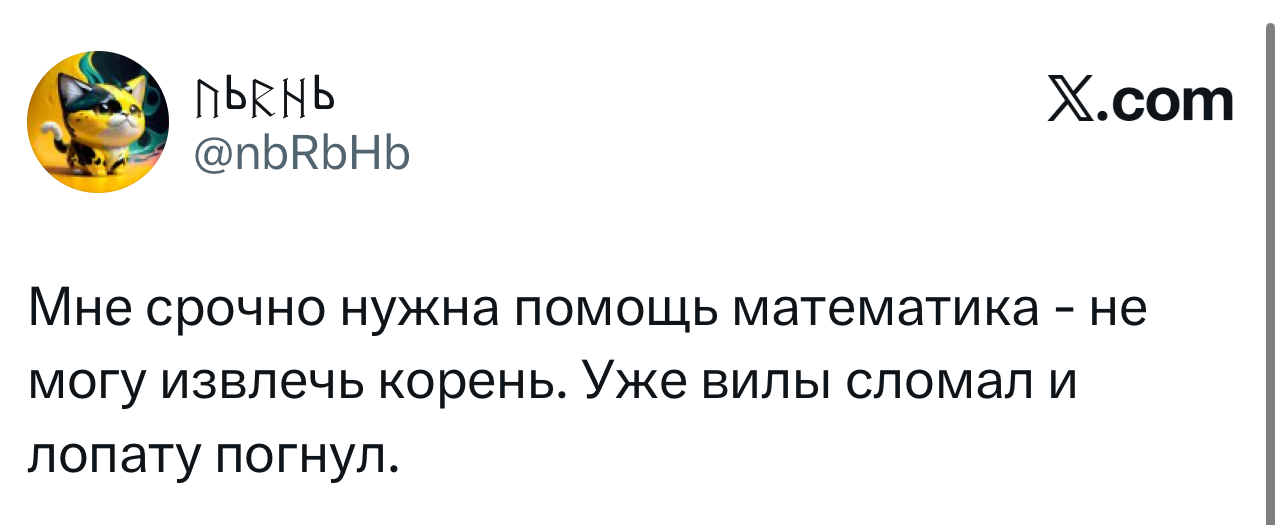The height and width of the screenshot is (525, 1284).
Task: Open the yellow cat profile avatar
Action: tap(98, 122)
